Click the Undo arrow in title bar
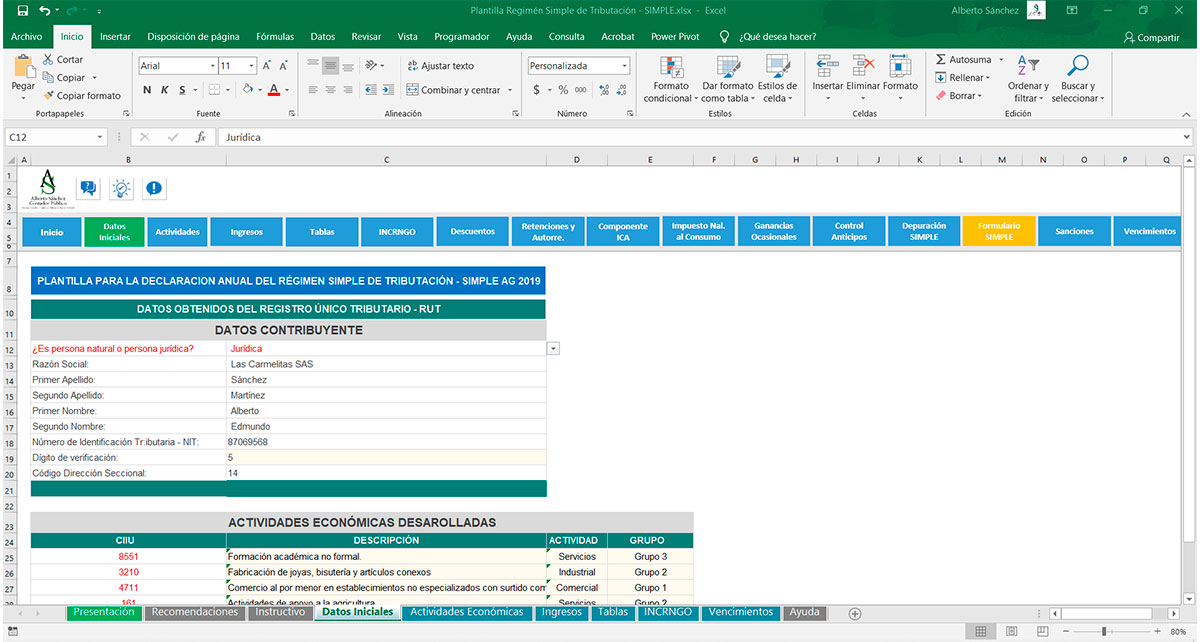The height and width of the screenshot is (642, 1200). (45, 10)
